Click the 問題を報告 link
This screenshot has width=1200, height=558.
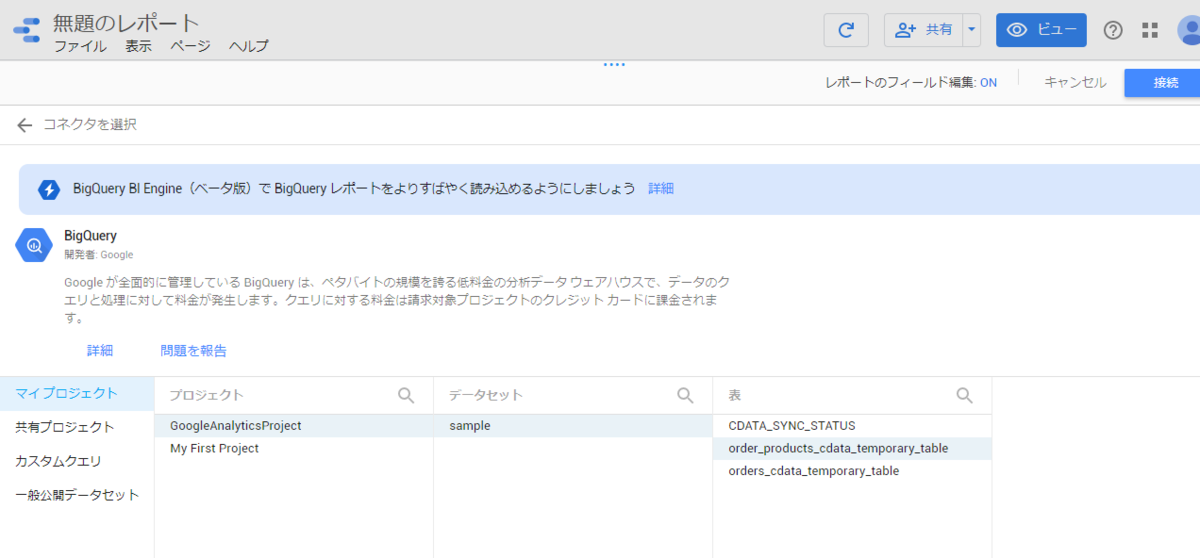coord(194,351)
